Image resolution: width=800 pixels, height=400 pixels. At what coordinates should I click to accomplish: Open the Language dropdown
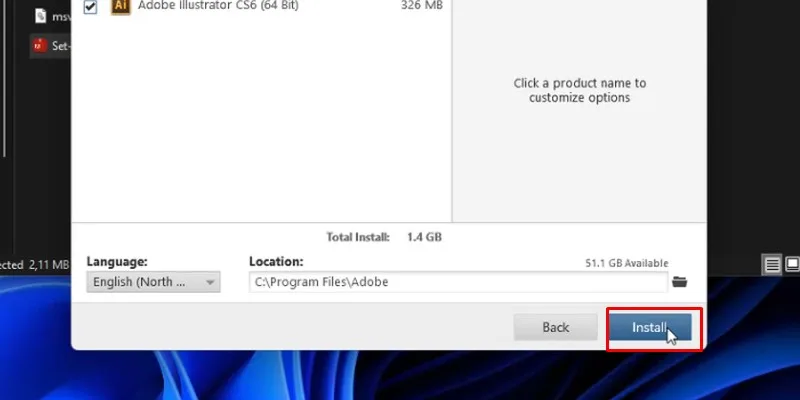click(153, 282)
